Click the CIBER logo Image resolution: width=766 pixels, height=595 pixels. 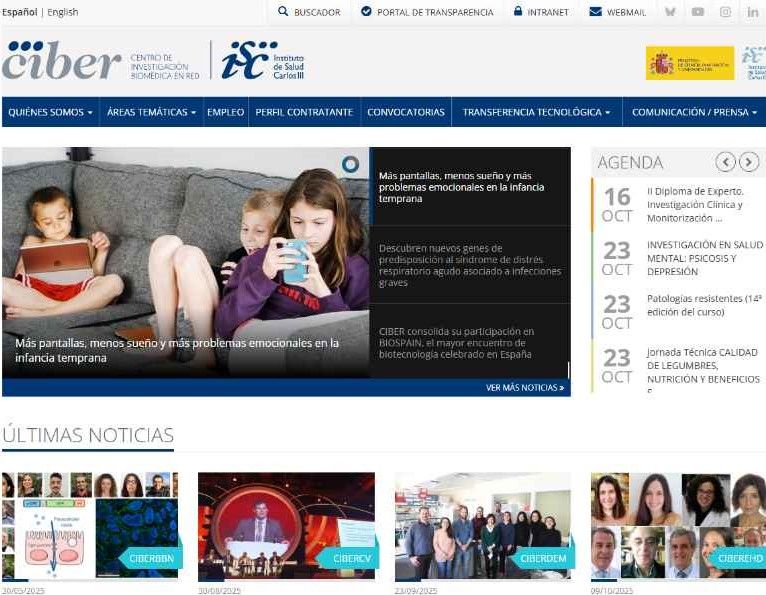(x=62, y=62)
